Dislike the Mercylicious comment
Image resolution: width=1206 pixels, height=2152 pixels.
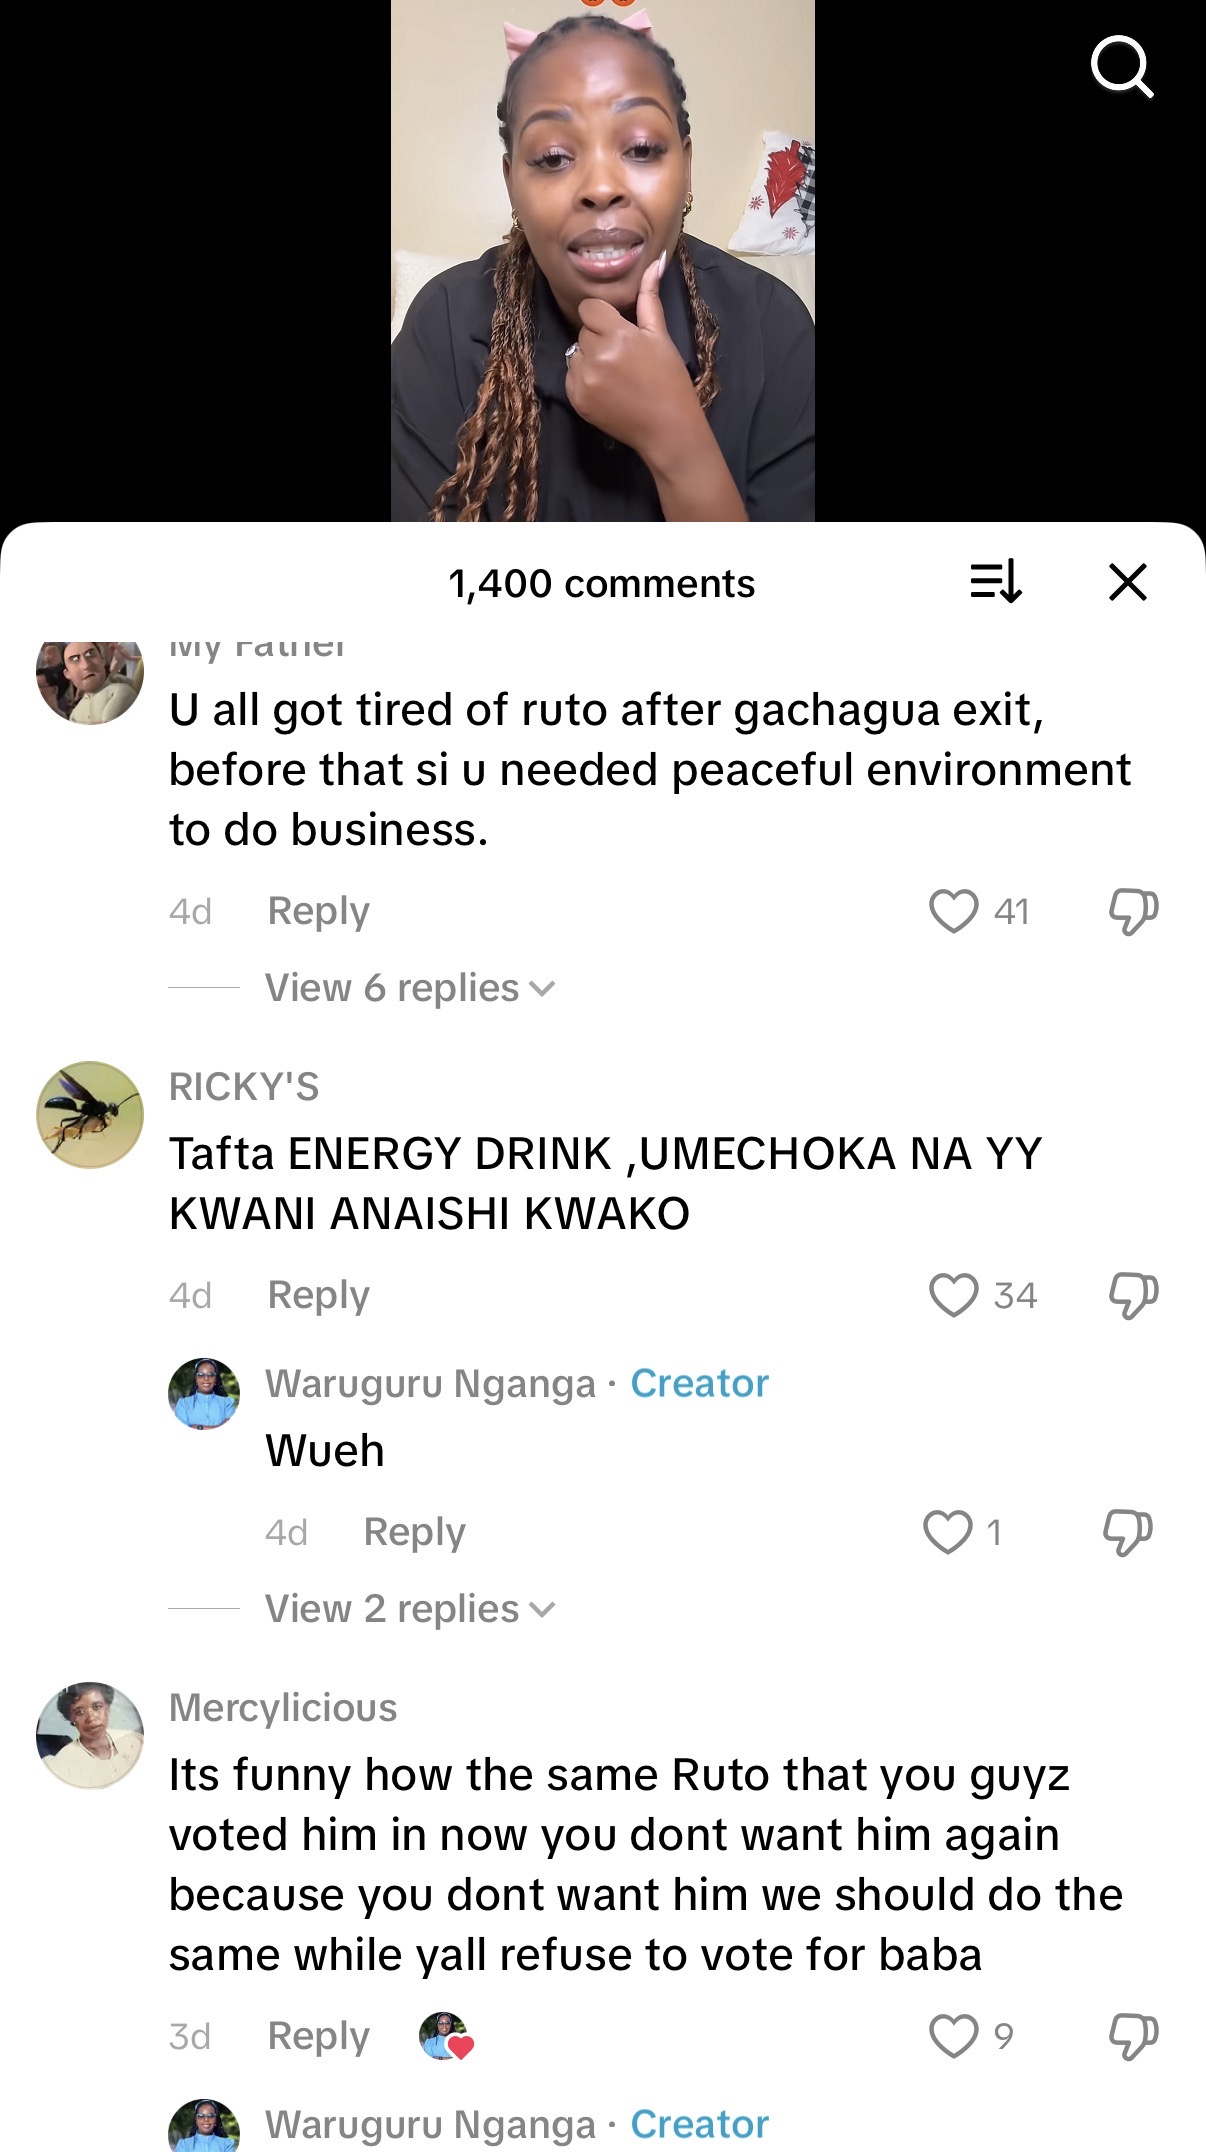(x=1133, y=2036)
